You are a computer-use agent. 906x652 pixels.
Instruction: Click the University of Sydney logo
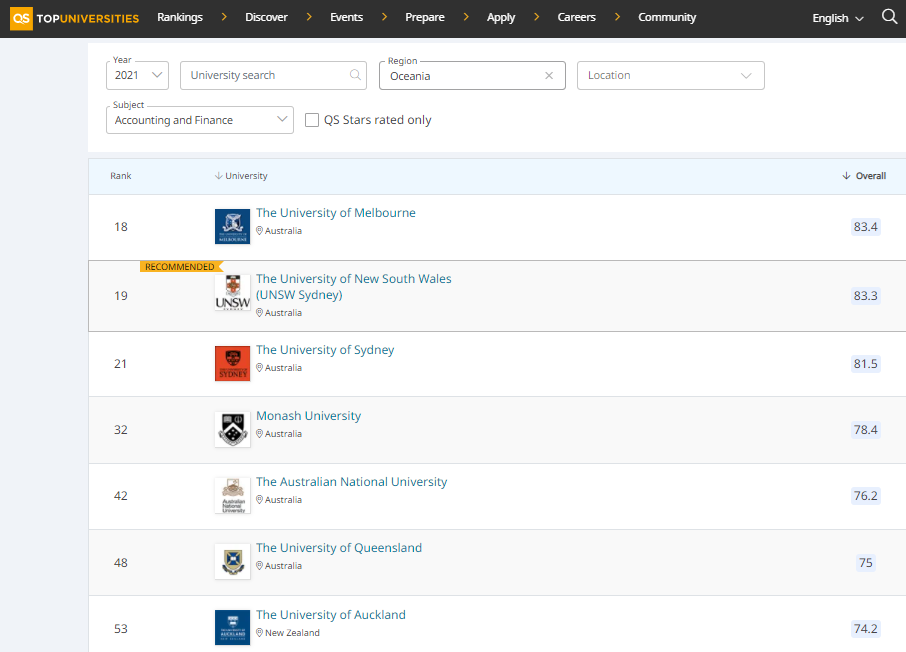coord(232,363)
